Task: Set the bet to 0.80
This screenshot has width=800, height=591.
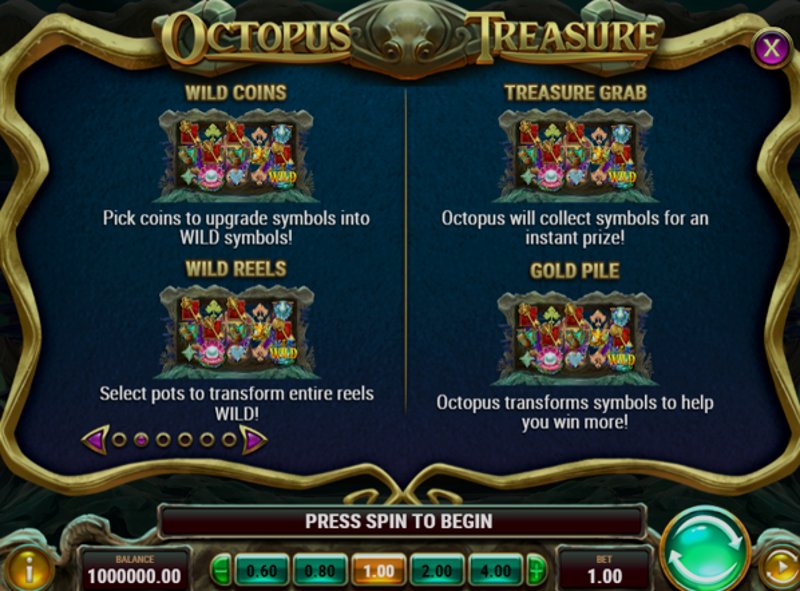Action: (320, 570)
